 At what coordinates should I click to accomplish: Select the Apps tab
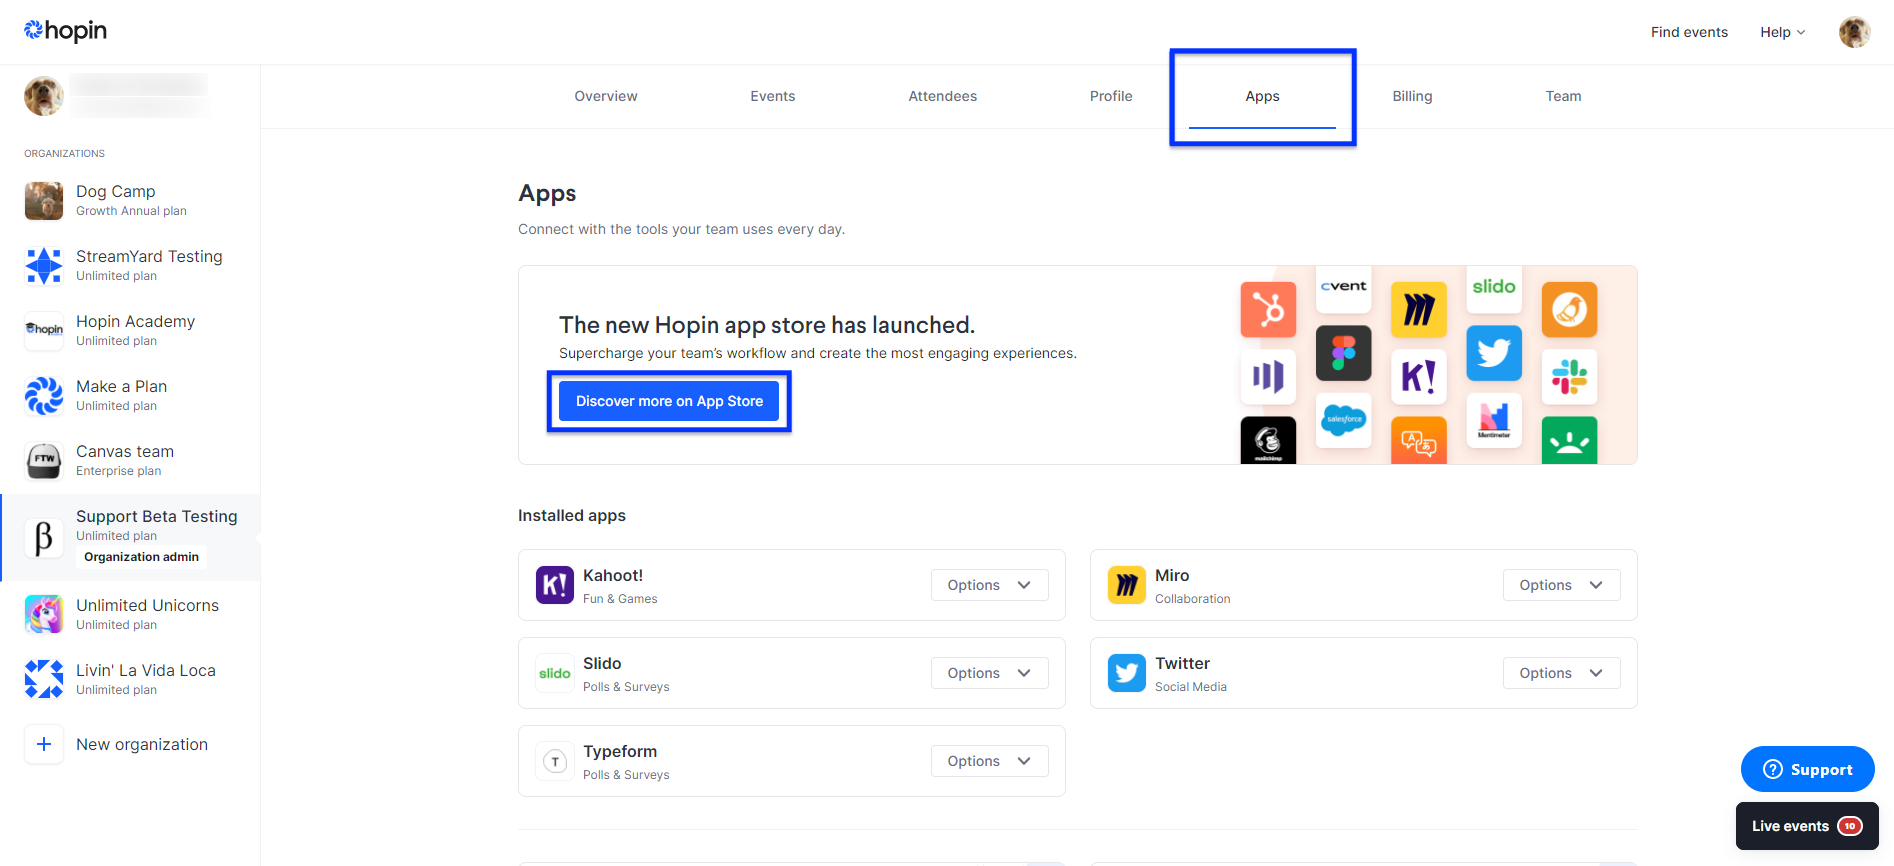tap(1262, 96)
